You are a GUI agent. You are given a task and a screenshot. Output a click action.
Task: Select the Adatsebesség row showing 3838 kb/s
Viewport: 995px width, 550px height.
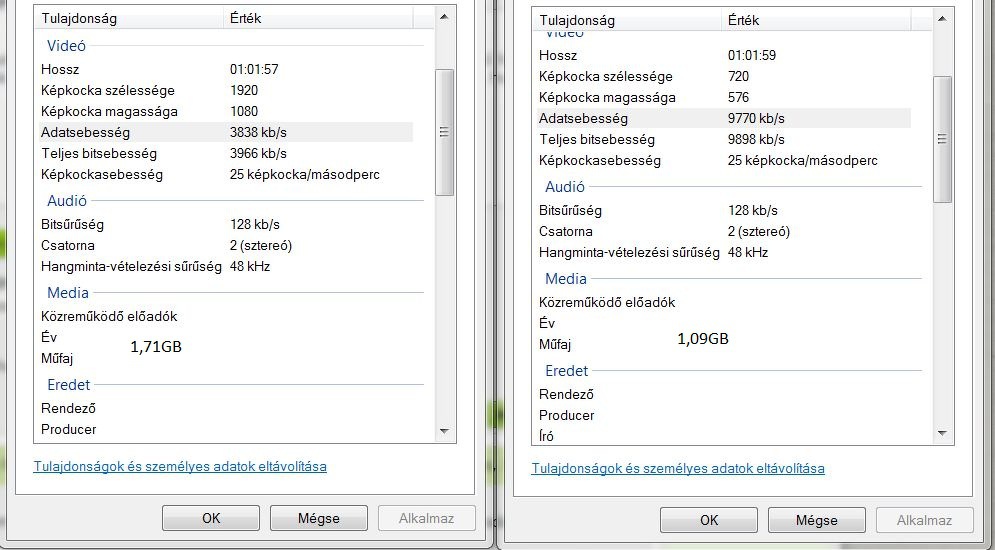[226, 132]
